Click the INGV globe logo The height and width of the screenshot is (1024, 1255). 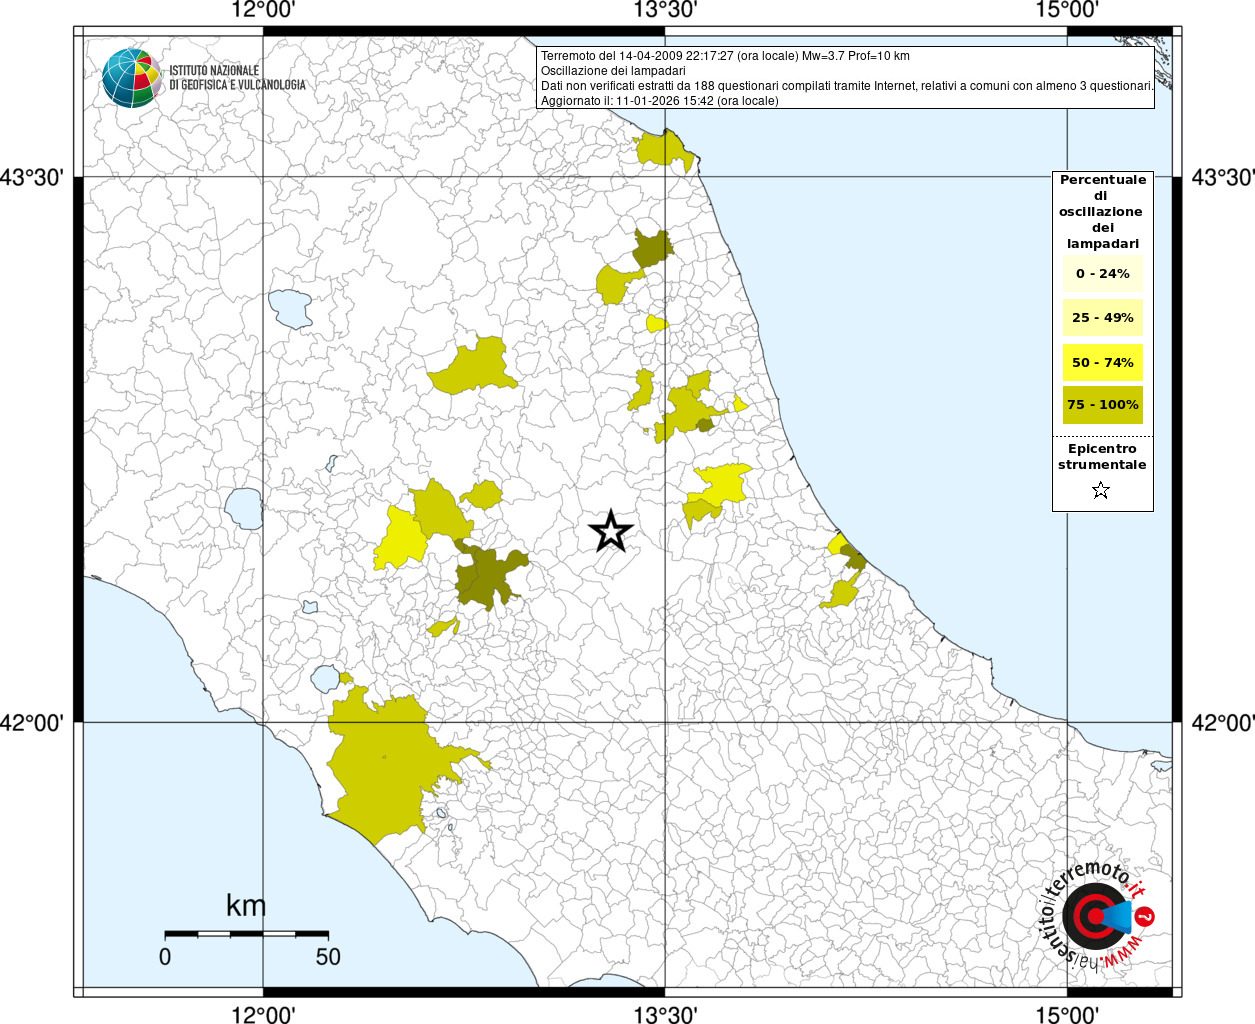132,78
